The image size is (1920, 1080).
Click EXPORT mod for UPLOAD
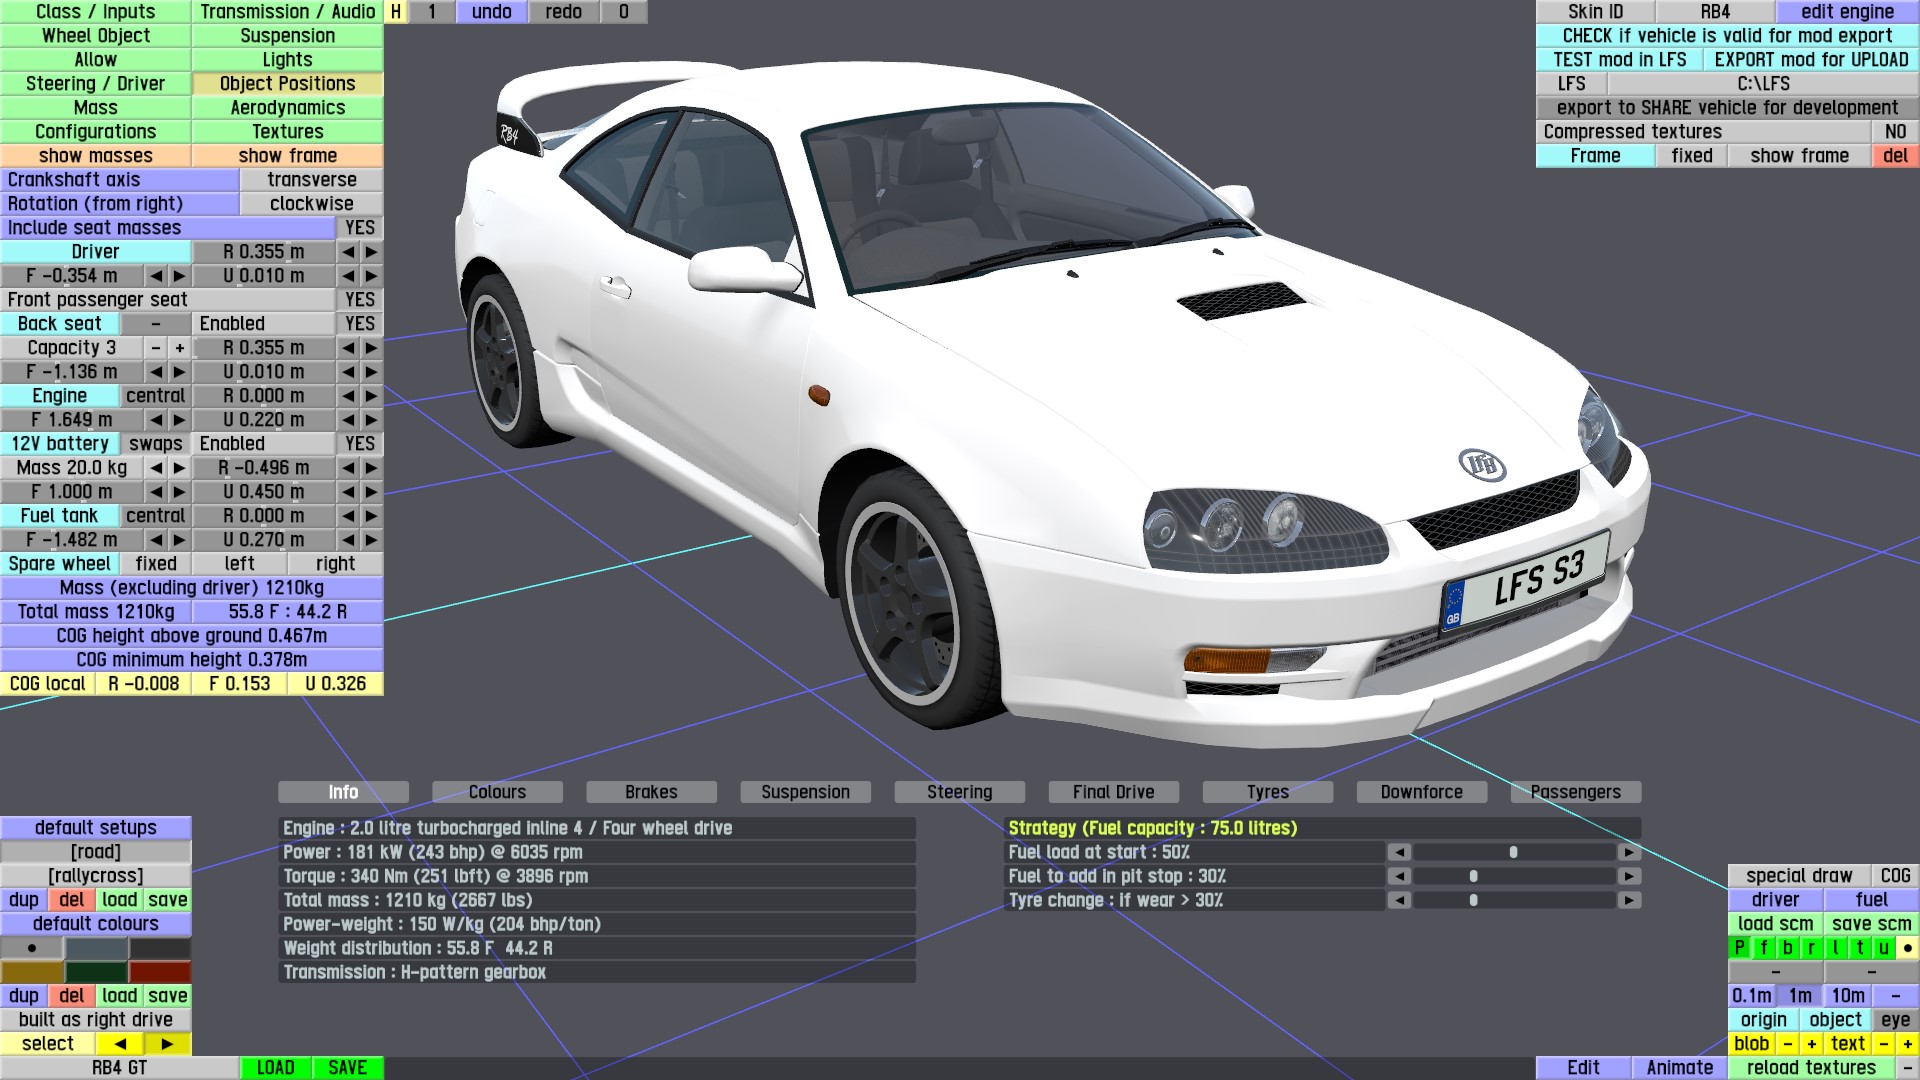[x=1811, y=60]
